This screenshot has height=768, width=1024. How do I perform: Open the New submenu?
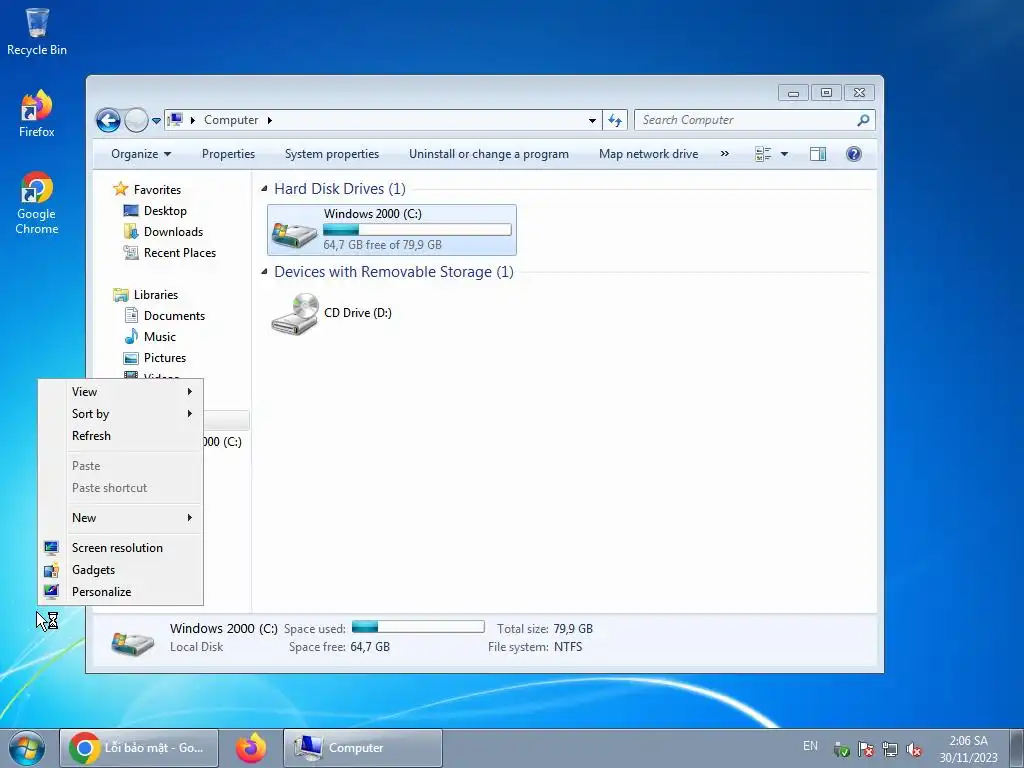(121, 518)
